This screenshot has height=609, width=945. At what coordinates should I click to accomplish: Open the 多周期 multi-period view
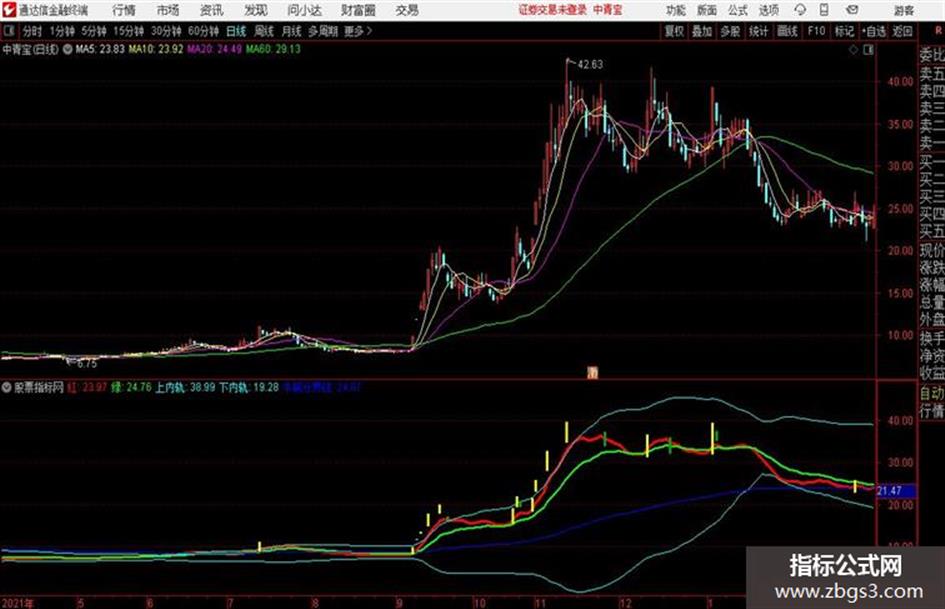pos(323,31)
